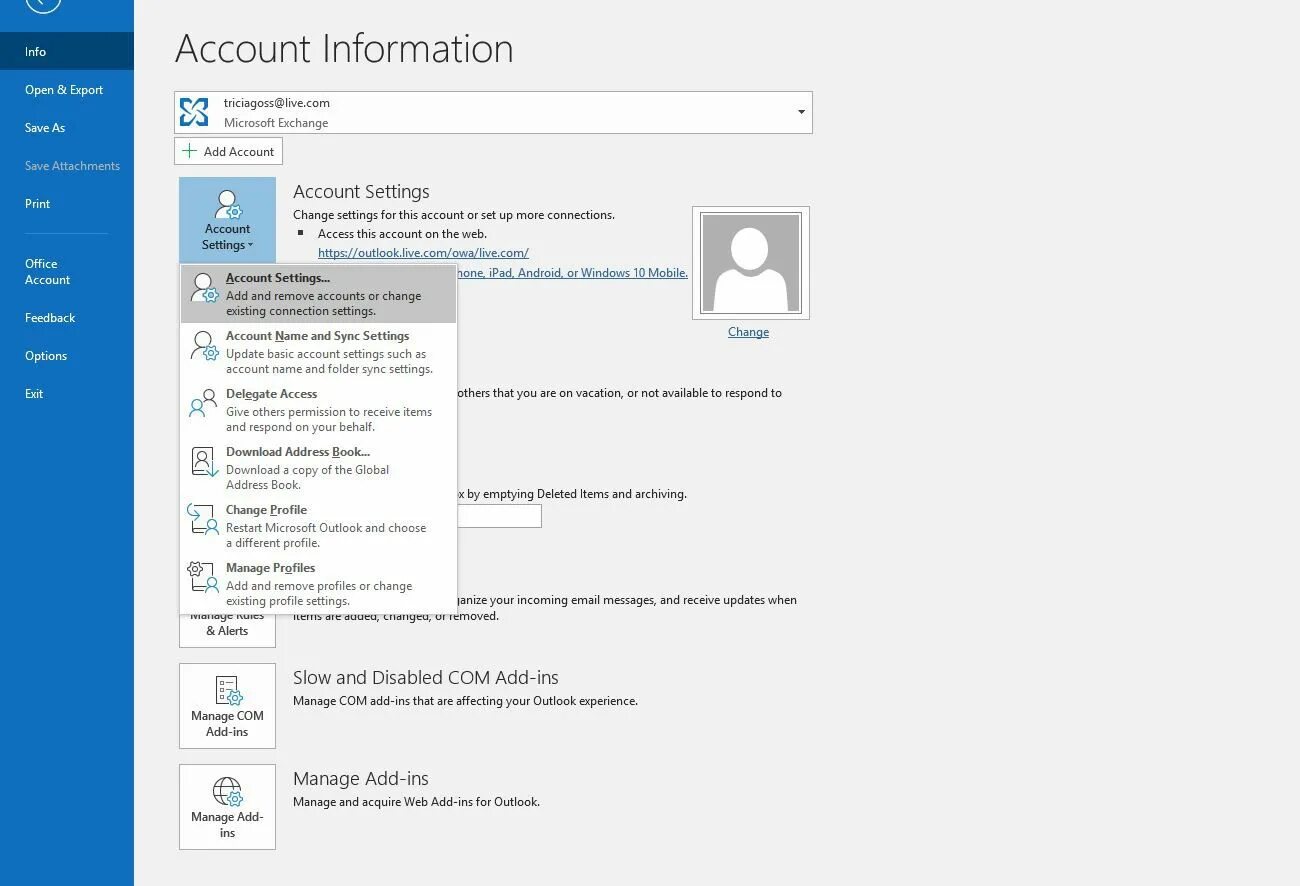Image resolution: width=1300 pixels, height=886 pixels.
Task: Click the profile picture placeholder
Action: pyautogui.click(x=750, y=263)
